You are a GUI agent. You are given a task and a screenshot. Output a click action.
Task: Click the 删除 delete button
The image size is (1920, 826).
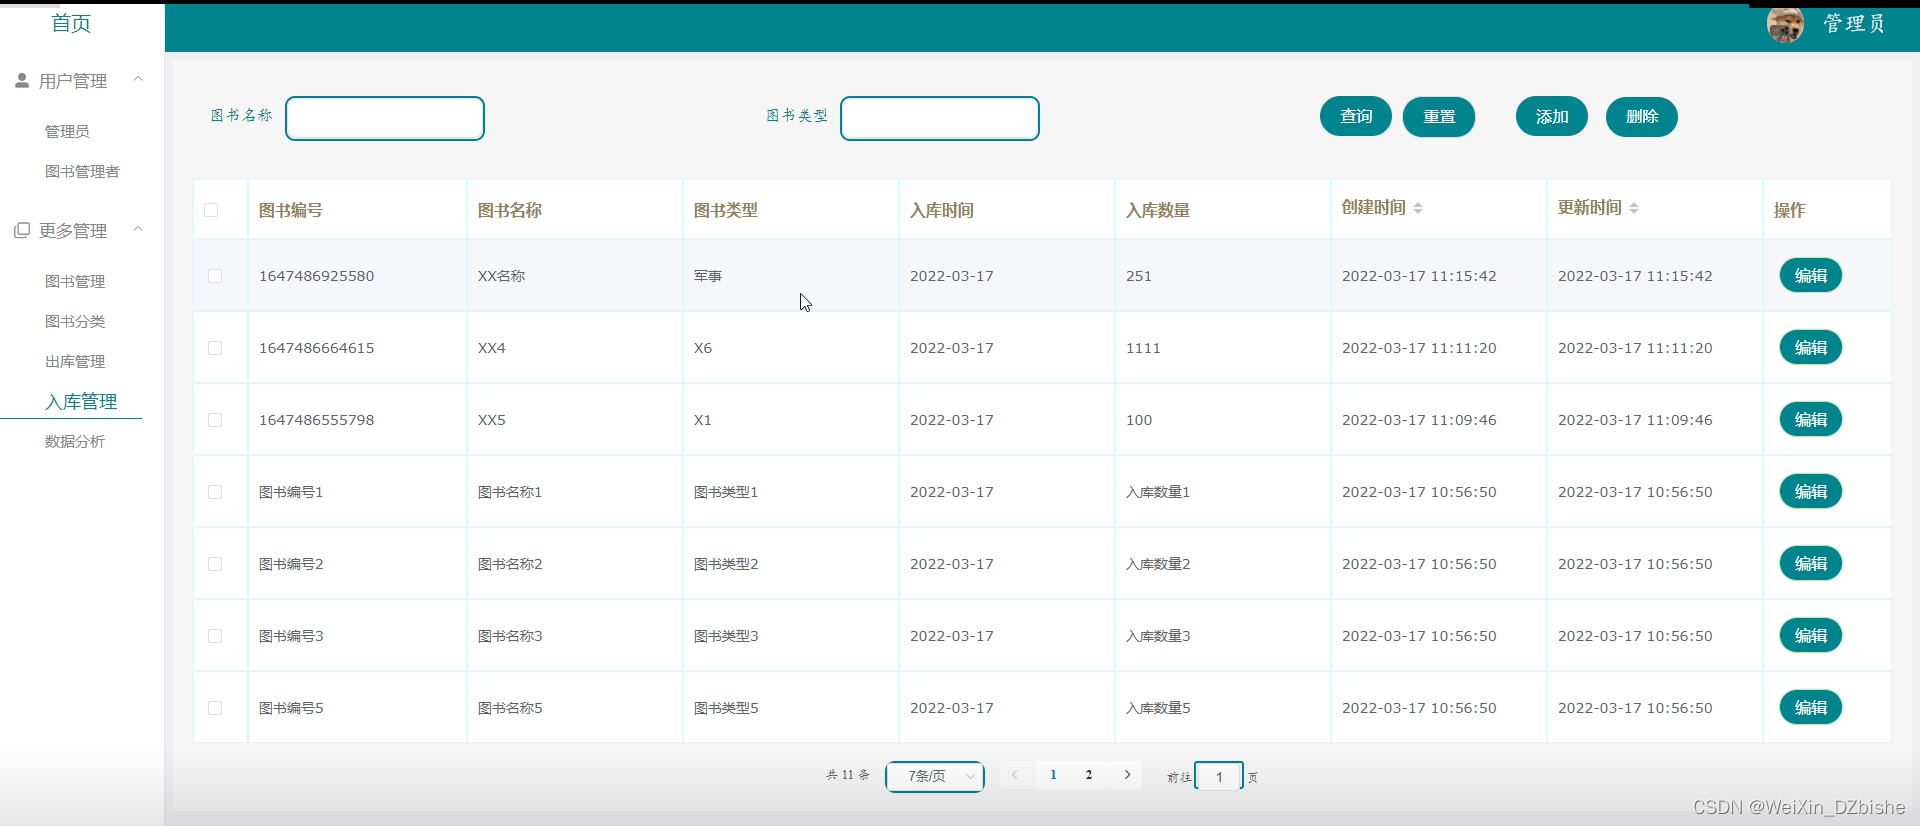coord(1642,117)
